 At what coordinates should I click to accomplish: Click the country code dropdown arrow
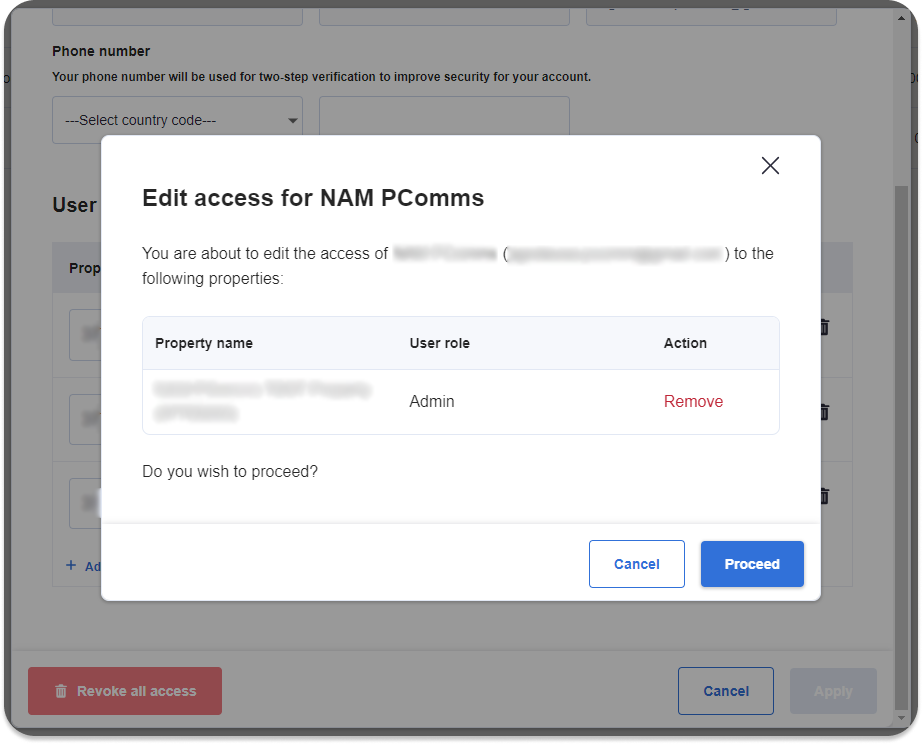(x=293, y=121)
